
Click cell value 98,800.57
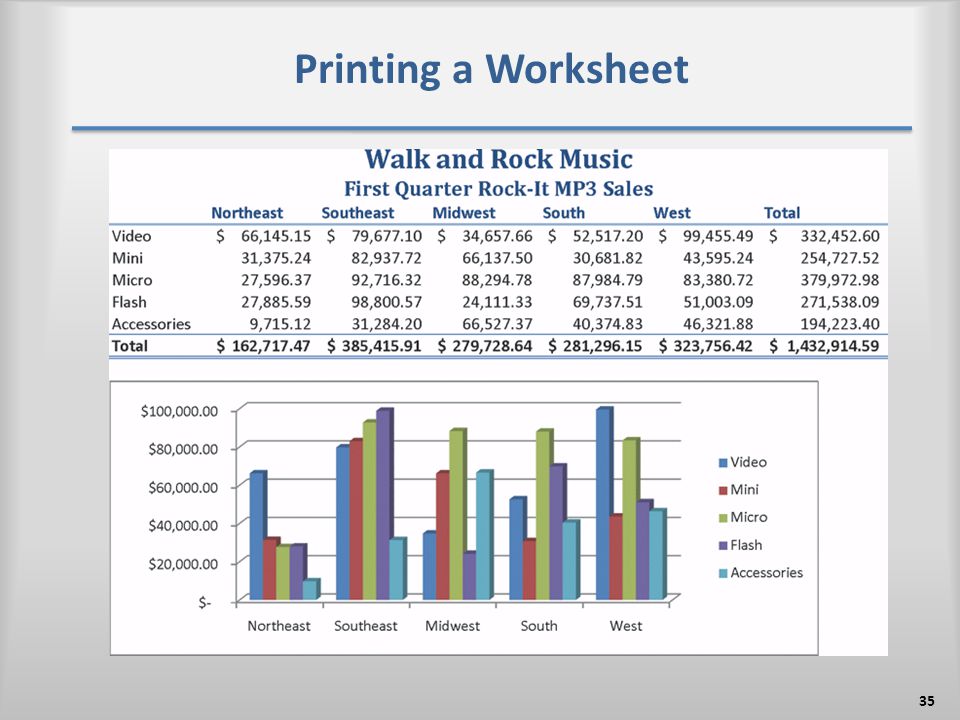[x=386, y=302]
